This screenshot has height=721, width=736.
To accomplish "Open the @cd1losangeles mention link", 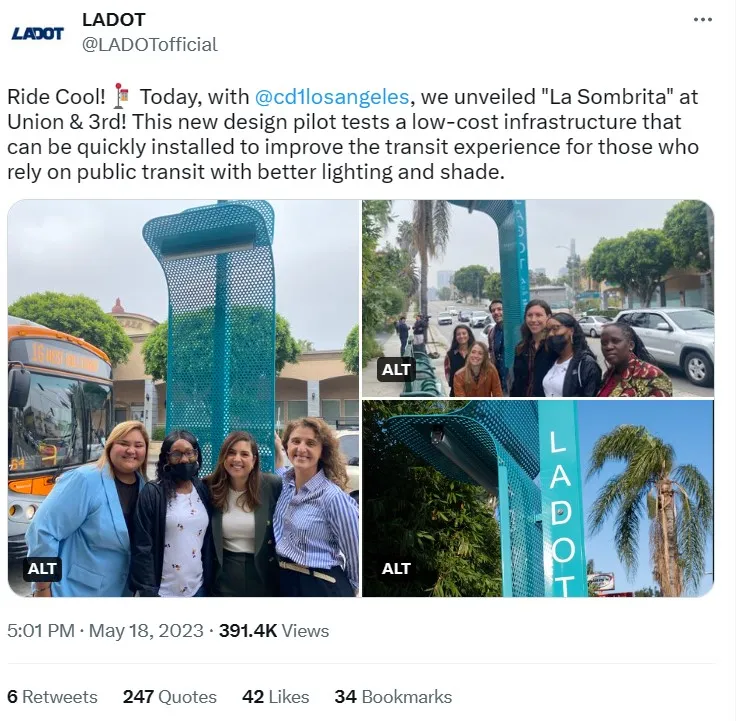I will coord(332,97).
